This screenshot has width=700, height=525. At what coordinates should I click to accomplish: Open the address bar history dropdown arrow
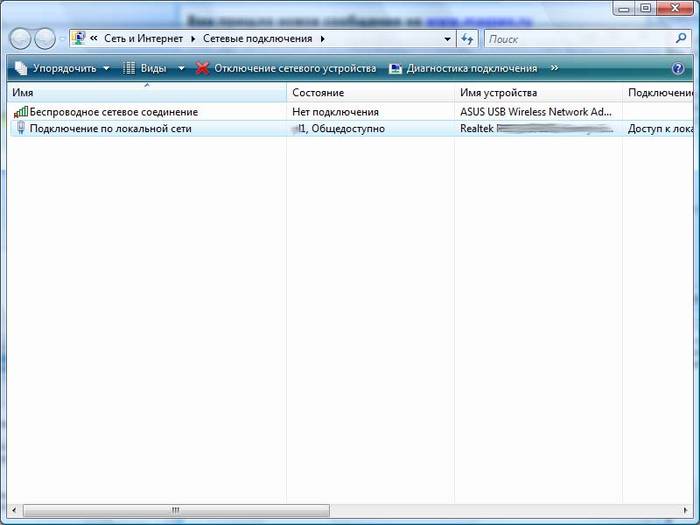pyautogui.click(x=447, y=39)
